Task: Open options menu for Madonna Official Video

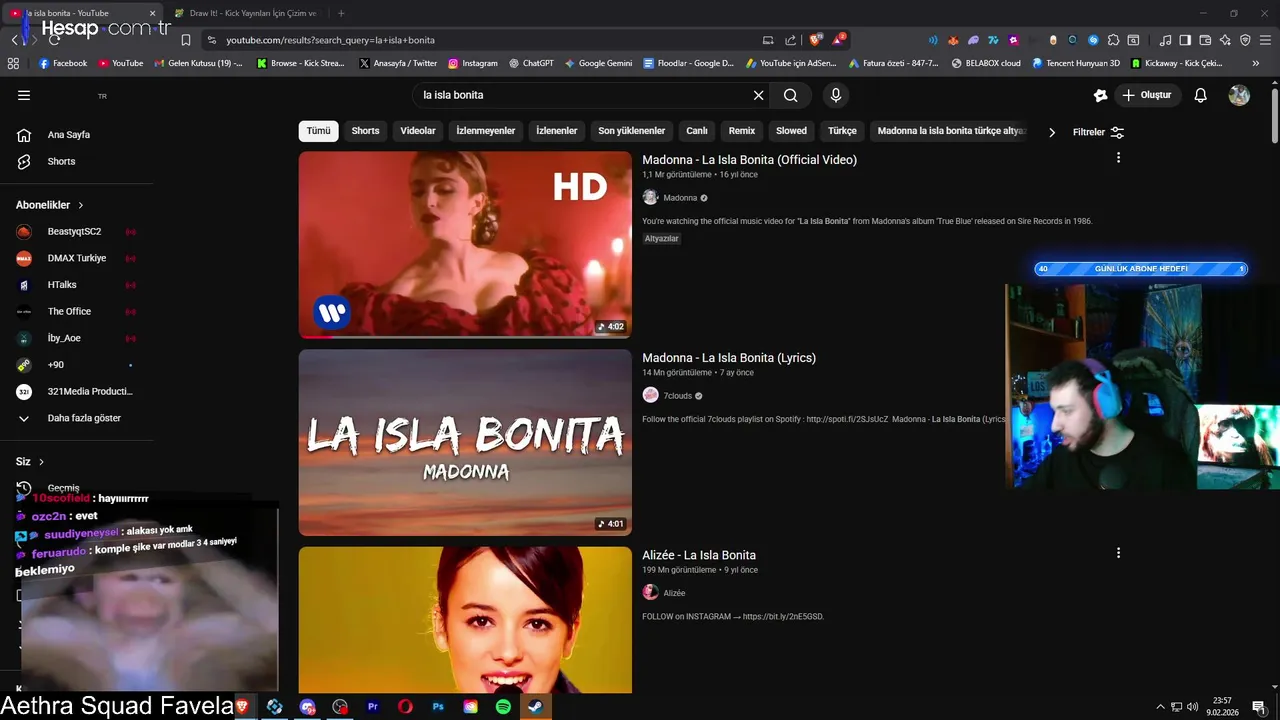Action: click(x=1118, y=158)
